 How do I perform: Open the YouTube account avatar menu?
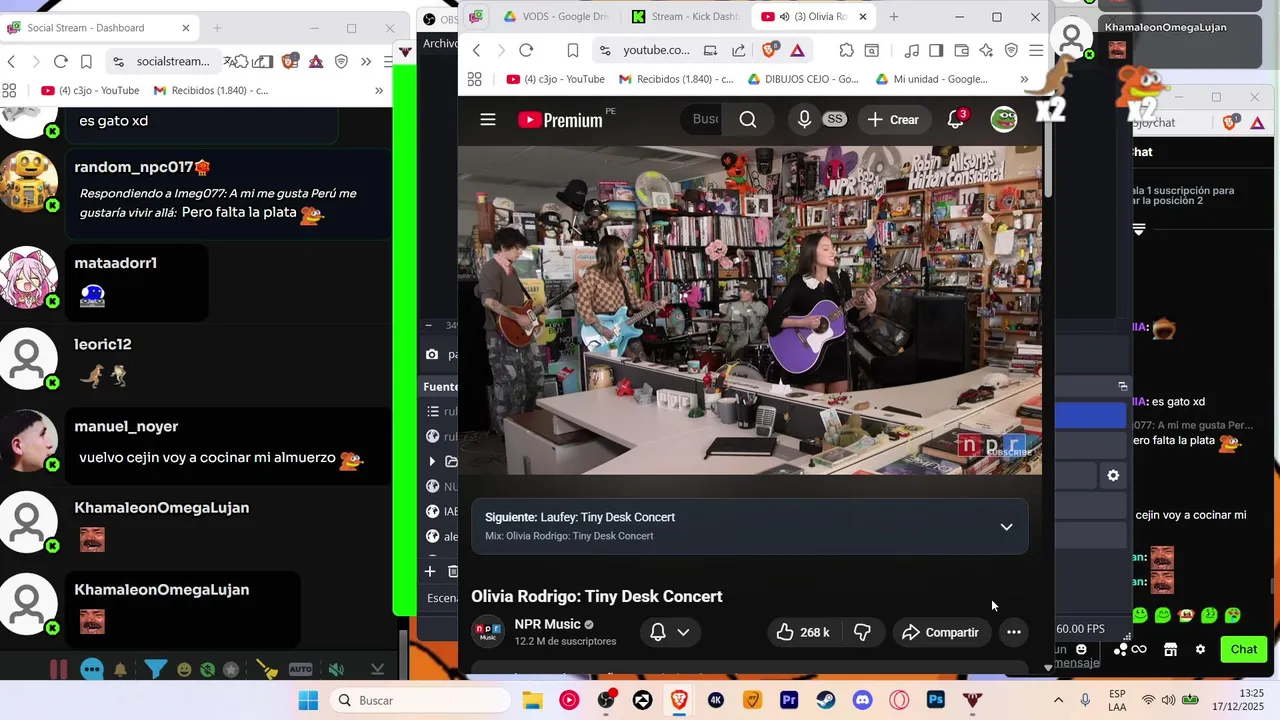[1004, 120]
